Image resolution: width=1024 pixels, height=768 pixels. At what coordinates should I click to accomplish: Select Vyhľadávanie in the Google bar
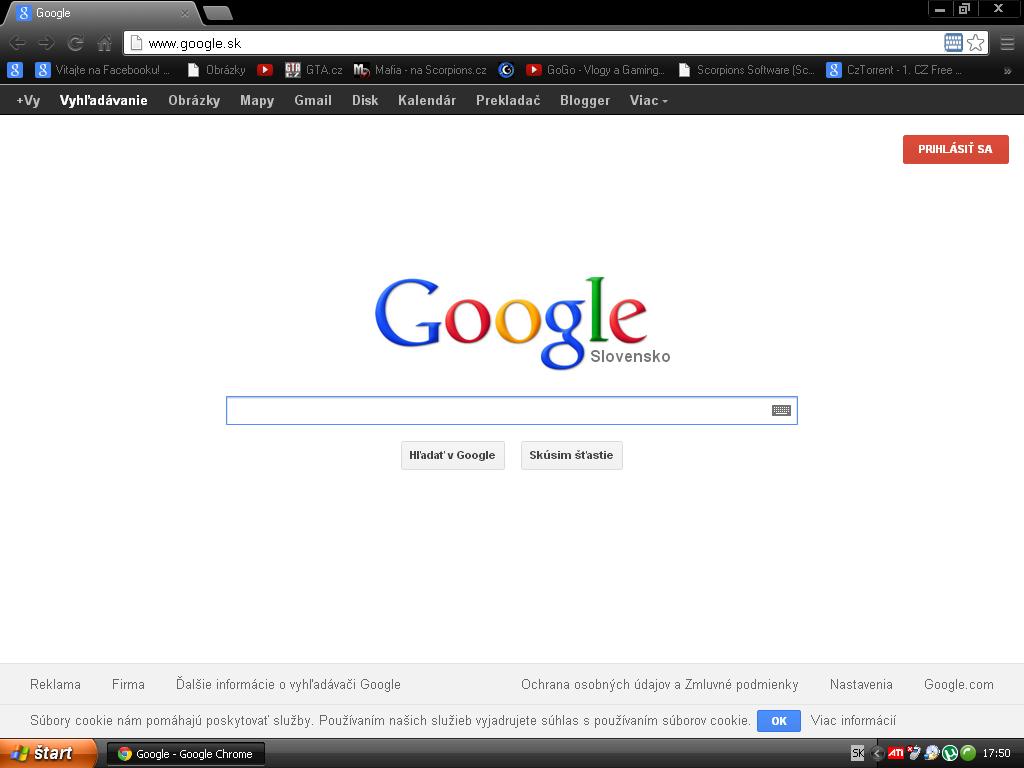(x=103, y=101)
